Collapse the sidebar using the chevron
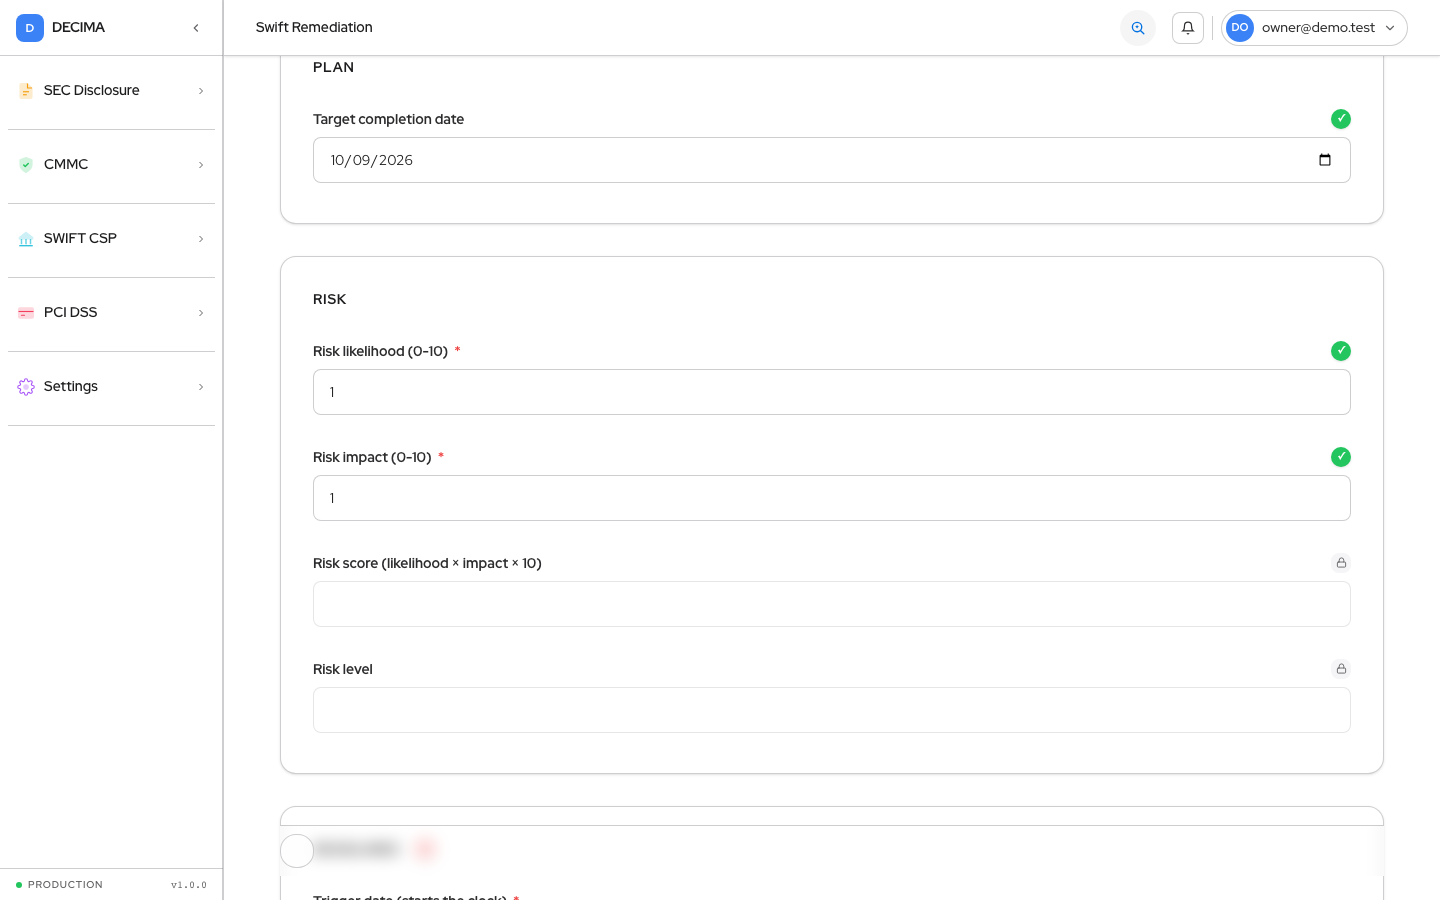 [x=196, y=28]
